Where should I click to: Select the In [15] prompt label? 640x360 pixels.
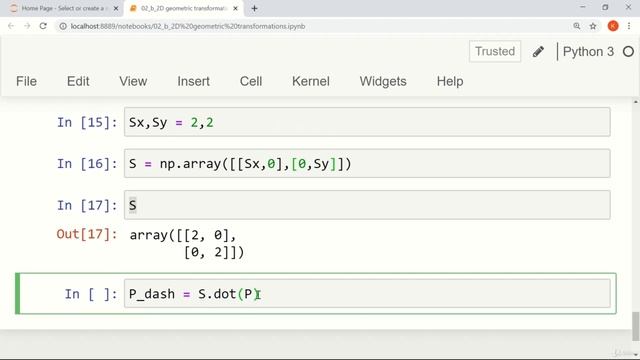pyautogui.click(x=87, y=122)
